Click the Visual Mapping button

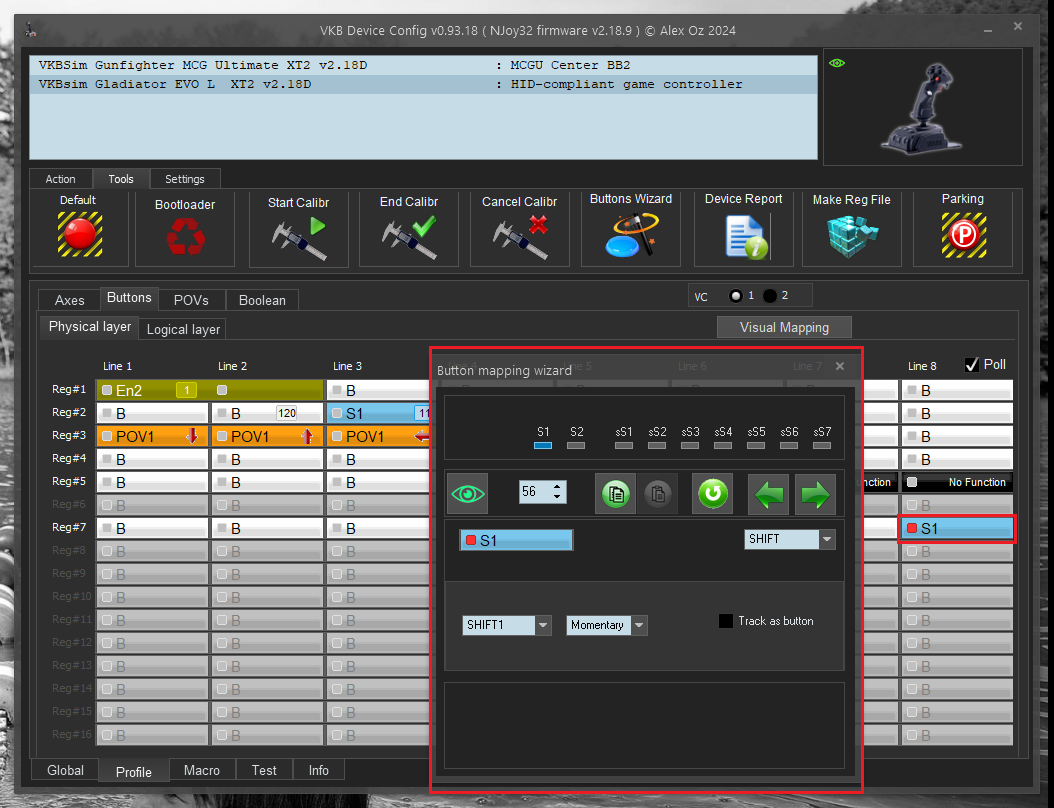(784, 327)
